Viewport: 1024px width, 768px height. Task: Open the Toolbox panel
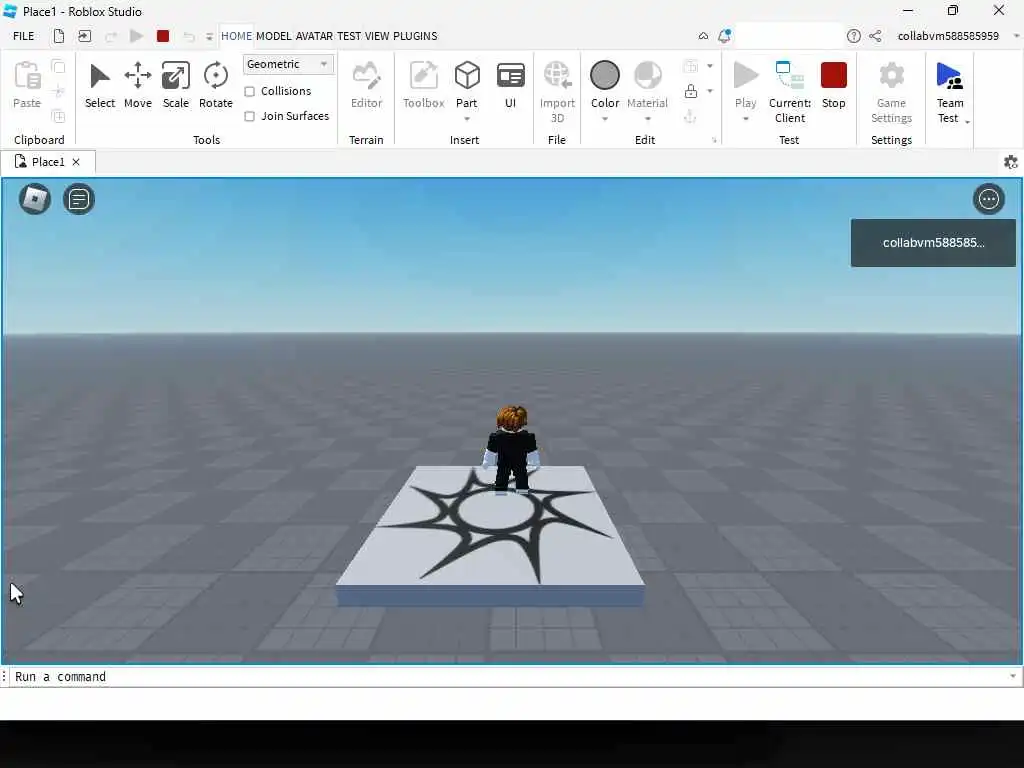[423, 86]
